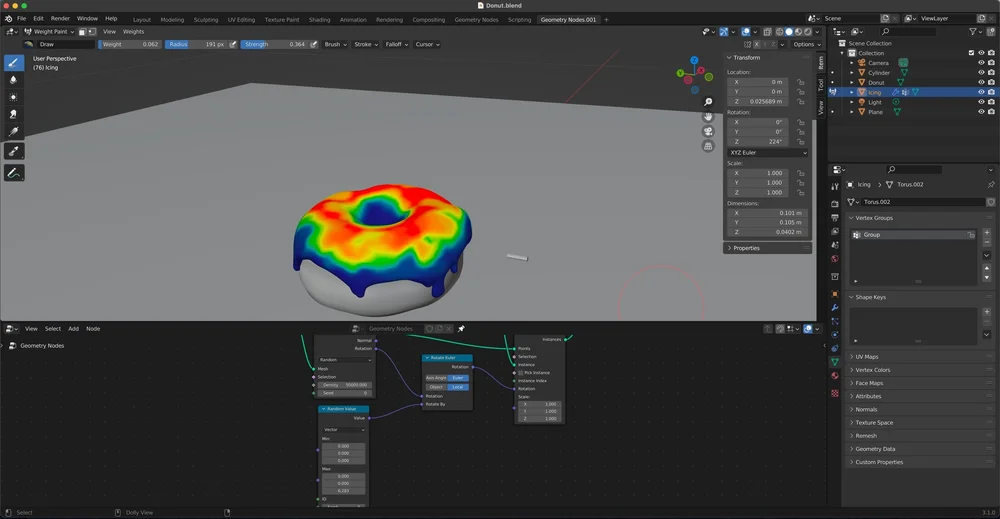
Task: Open the Render properties tab icon
Action: click(x=835, y=204)
